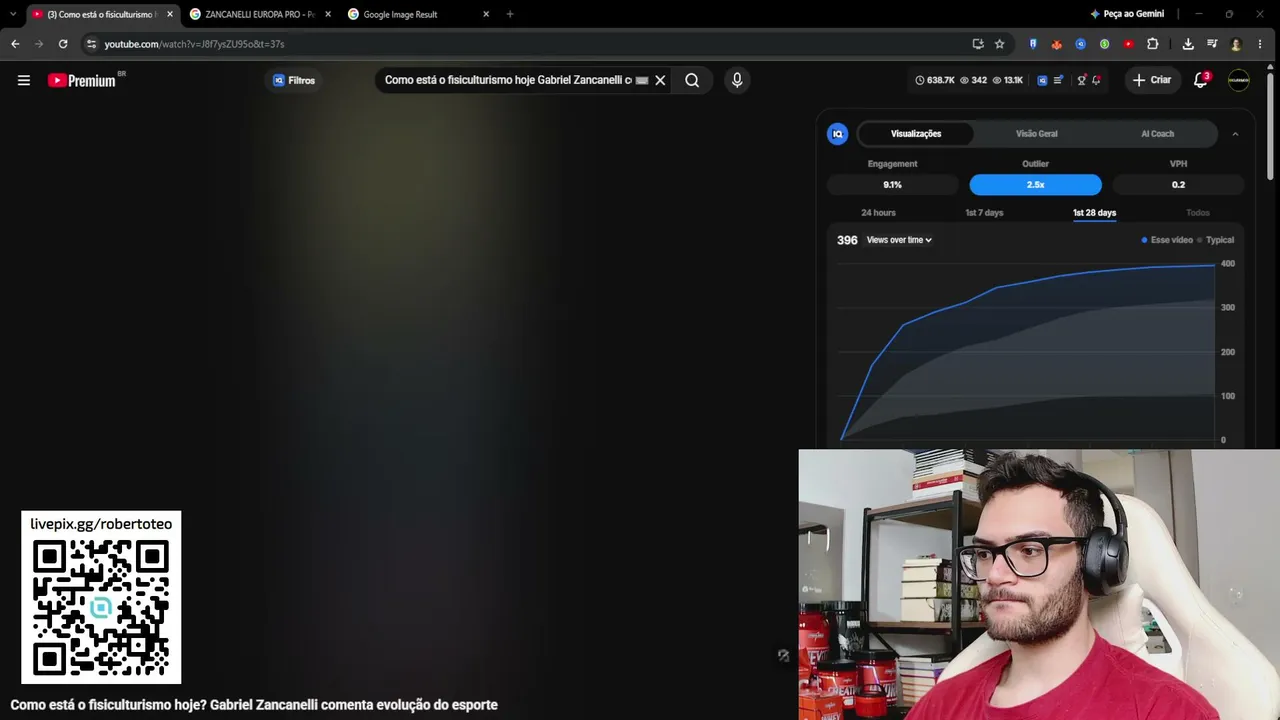The width and height of the screenshot is (1280, 720).
Task: Click the 342 views stat
Action: [973, 80]
